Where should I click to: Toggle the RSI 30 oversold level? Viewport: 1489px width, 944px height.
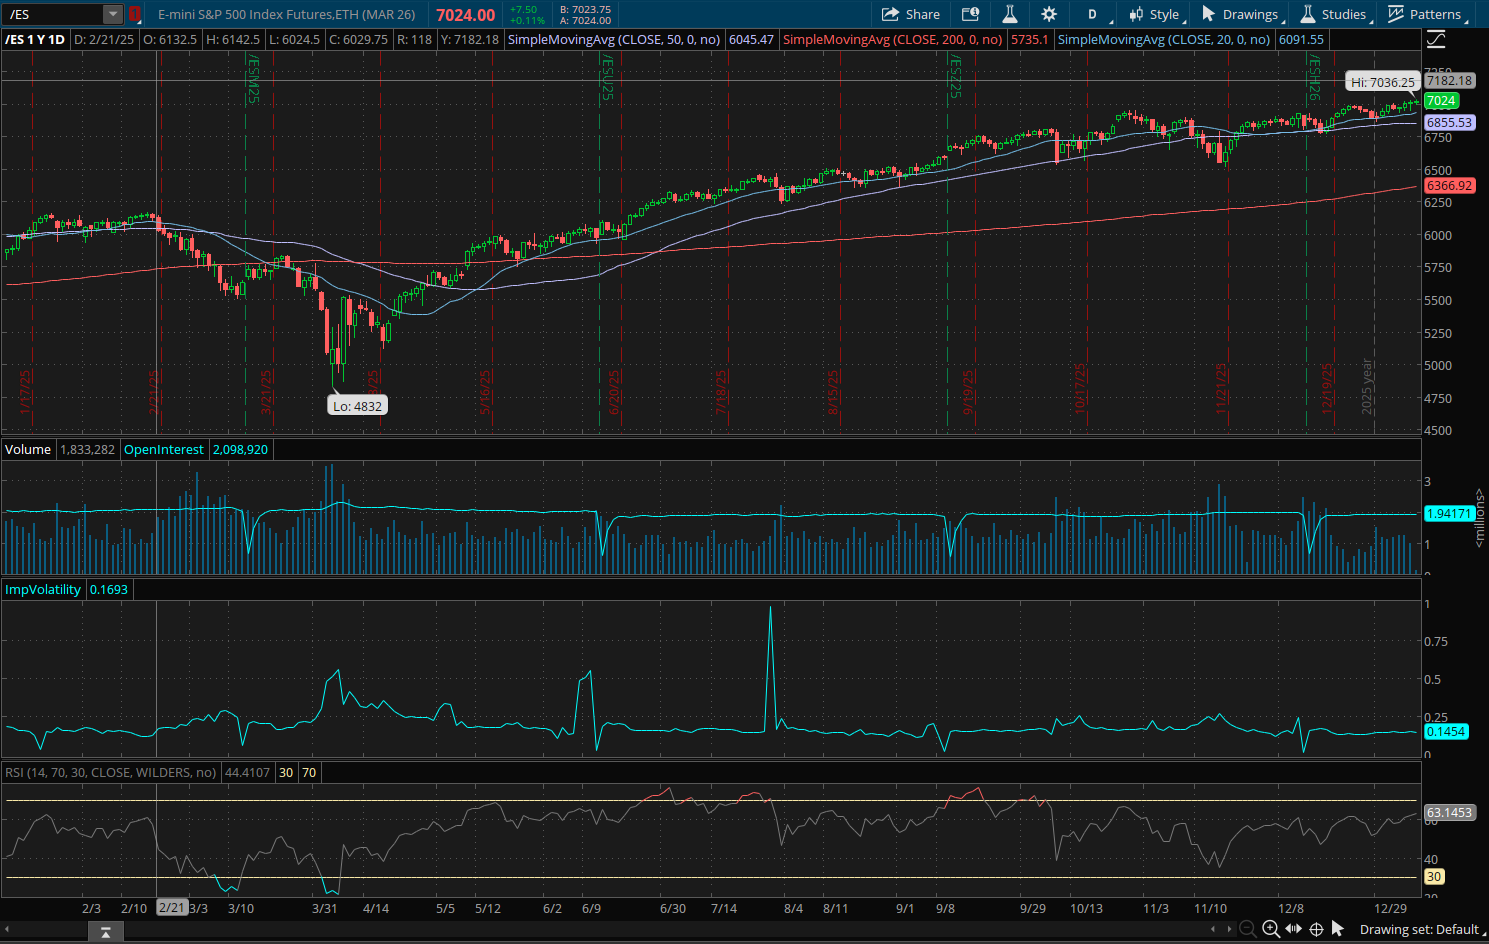pos(286,772)
